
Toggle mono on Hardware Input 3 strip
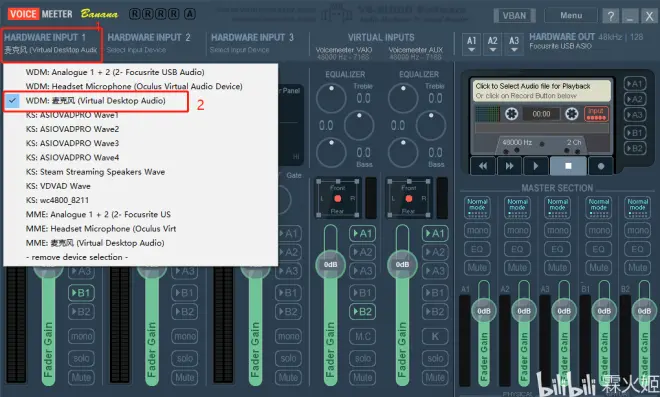(288, 336)
